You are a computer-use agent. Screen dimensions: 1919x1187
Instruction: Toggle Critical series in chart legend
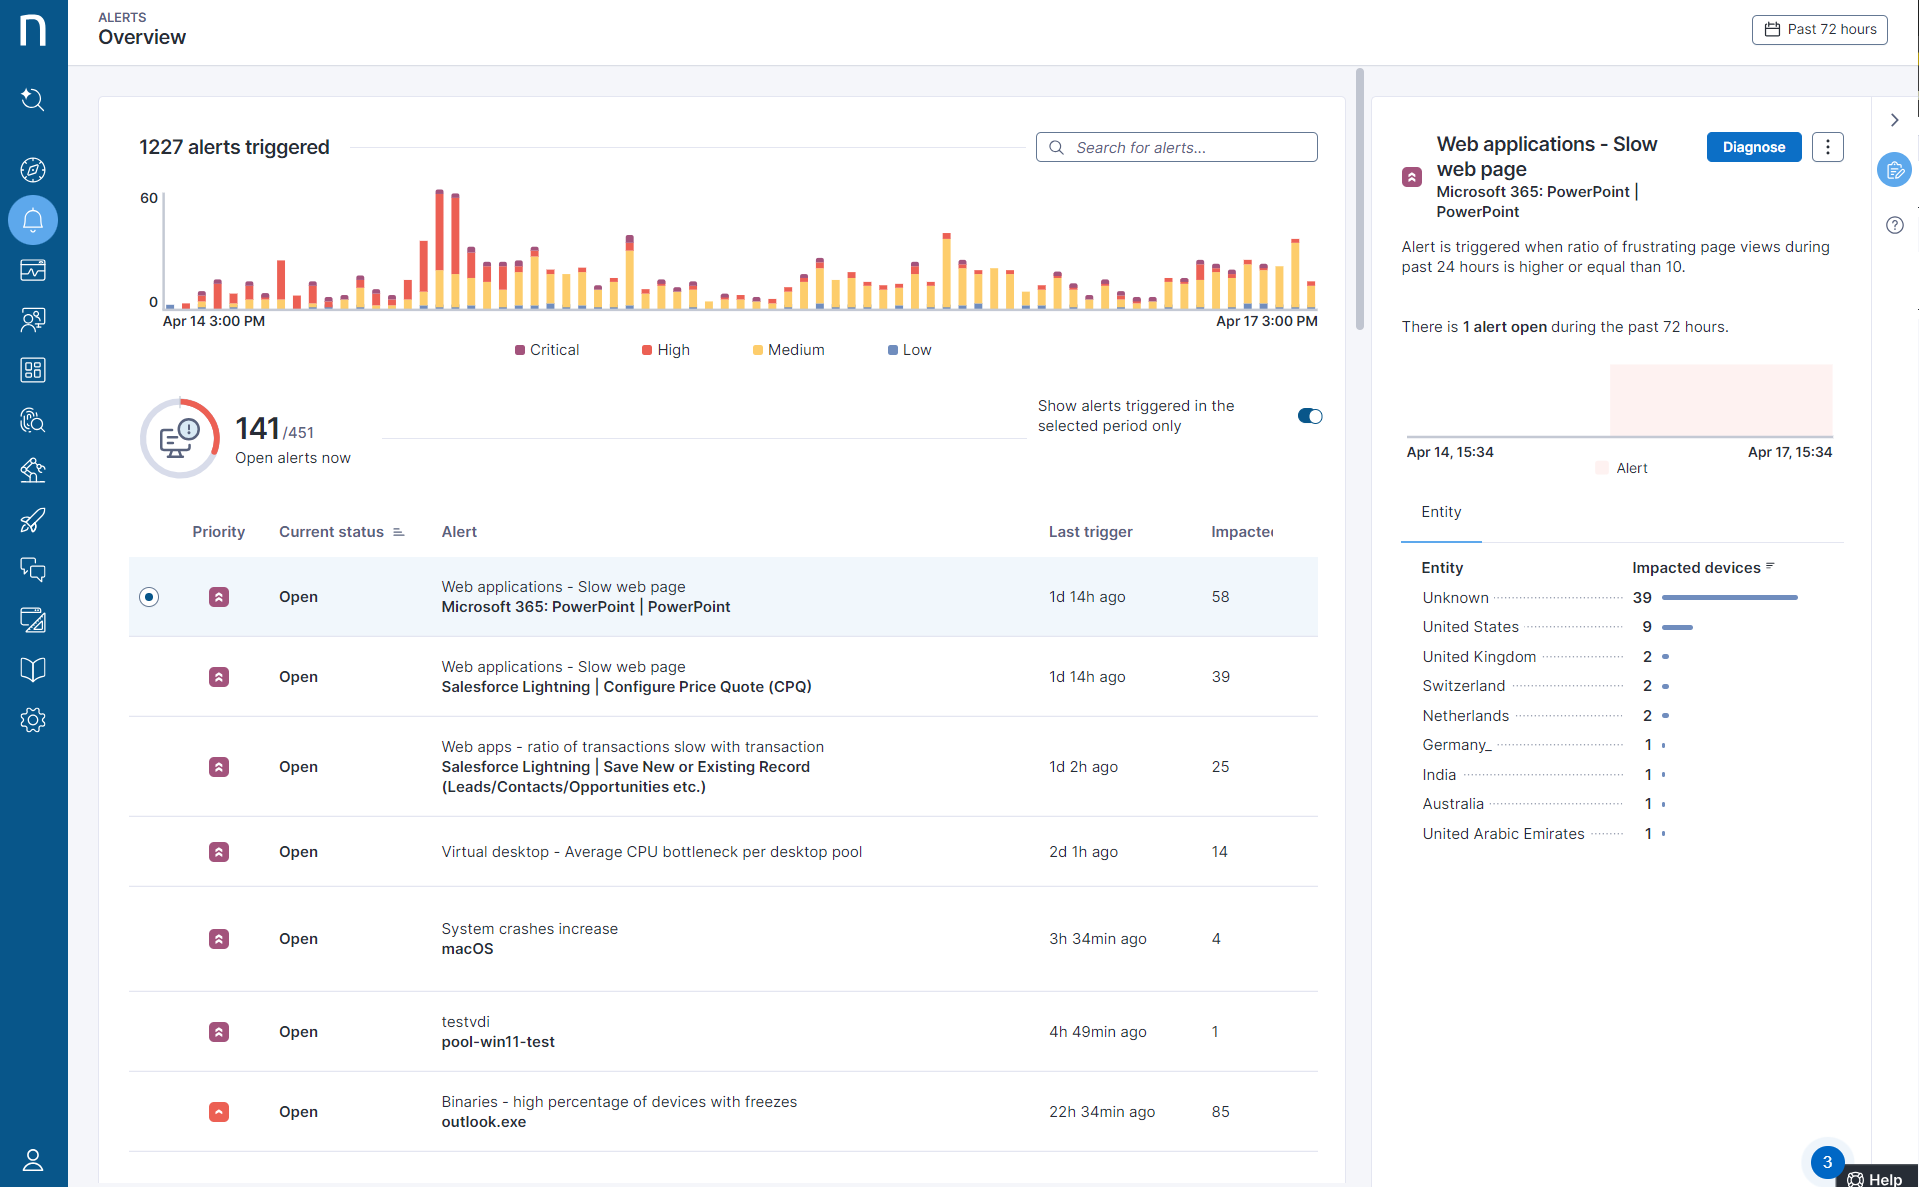547,350
